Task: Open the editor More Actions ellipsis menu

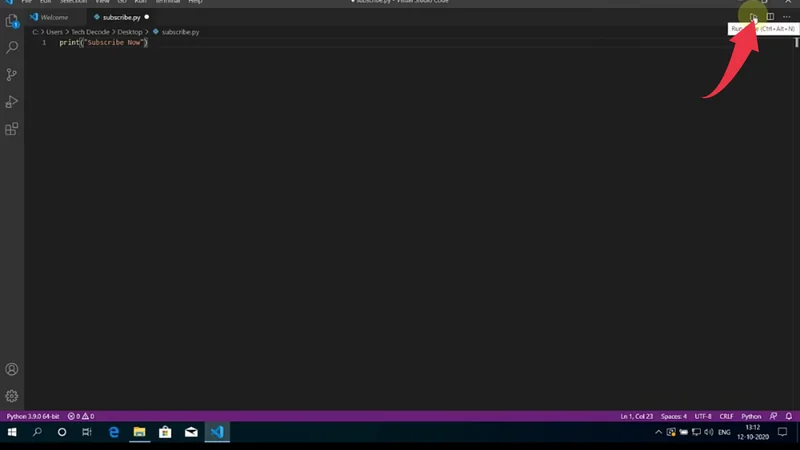Action: 786,17
